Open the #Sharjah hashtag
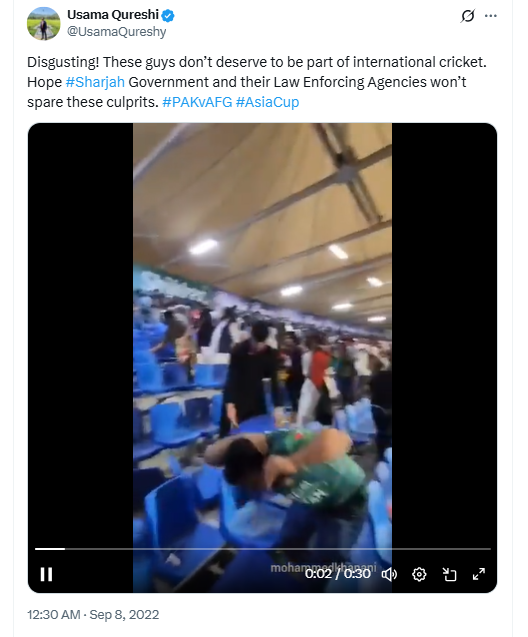 click(x=95, y=82)
